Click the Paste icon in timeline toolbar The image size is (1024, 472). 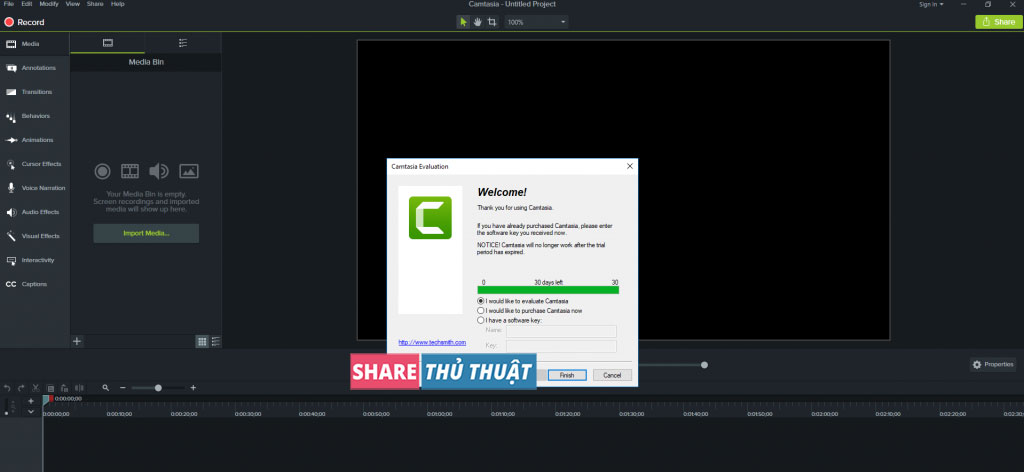(x=64, y=388)
